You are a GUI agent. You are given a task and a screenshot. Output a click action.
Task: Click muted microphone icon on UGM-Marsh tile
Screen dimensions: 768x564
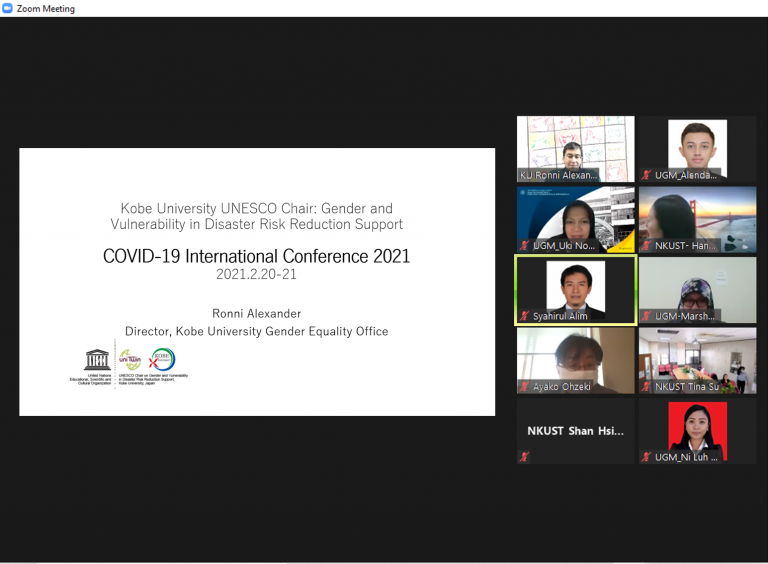pyautogui.click(x=647, y=316)
